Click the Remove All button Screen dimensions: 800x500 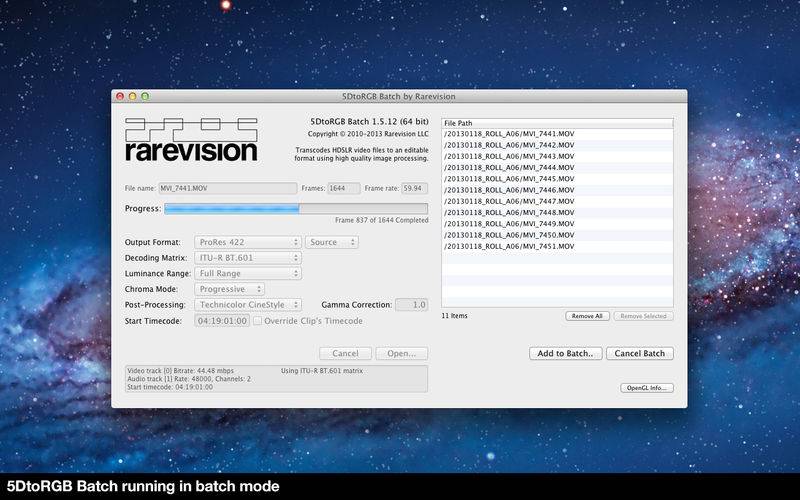[587, 316]
